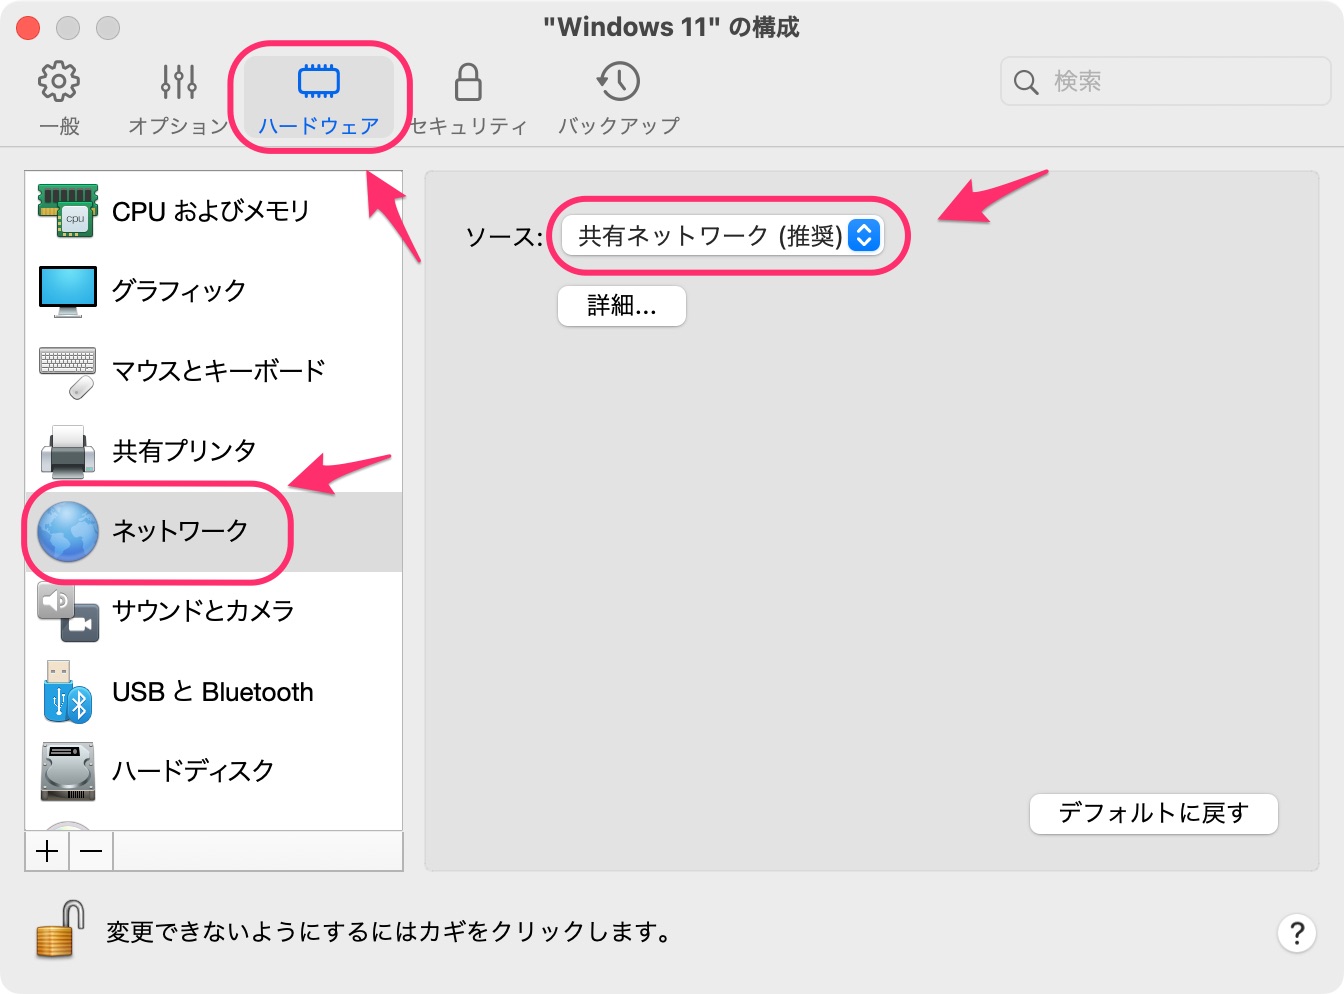
Task: Open the ソース network dropdown
Action: tap(721, 236)
